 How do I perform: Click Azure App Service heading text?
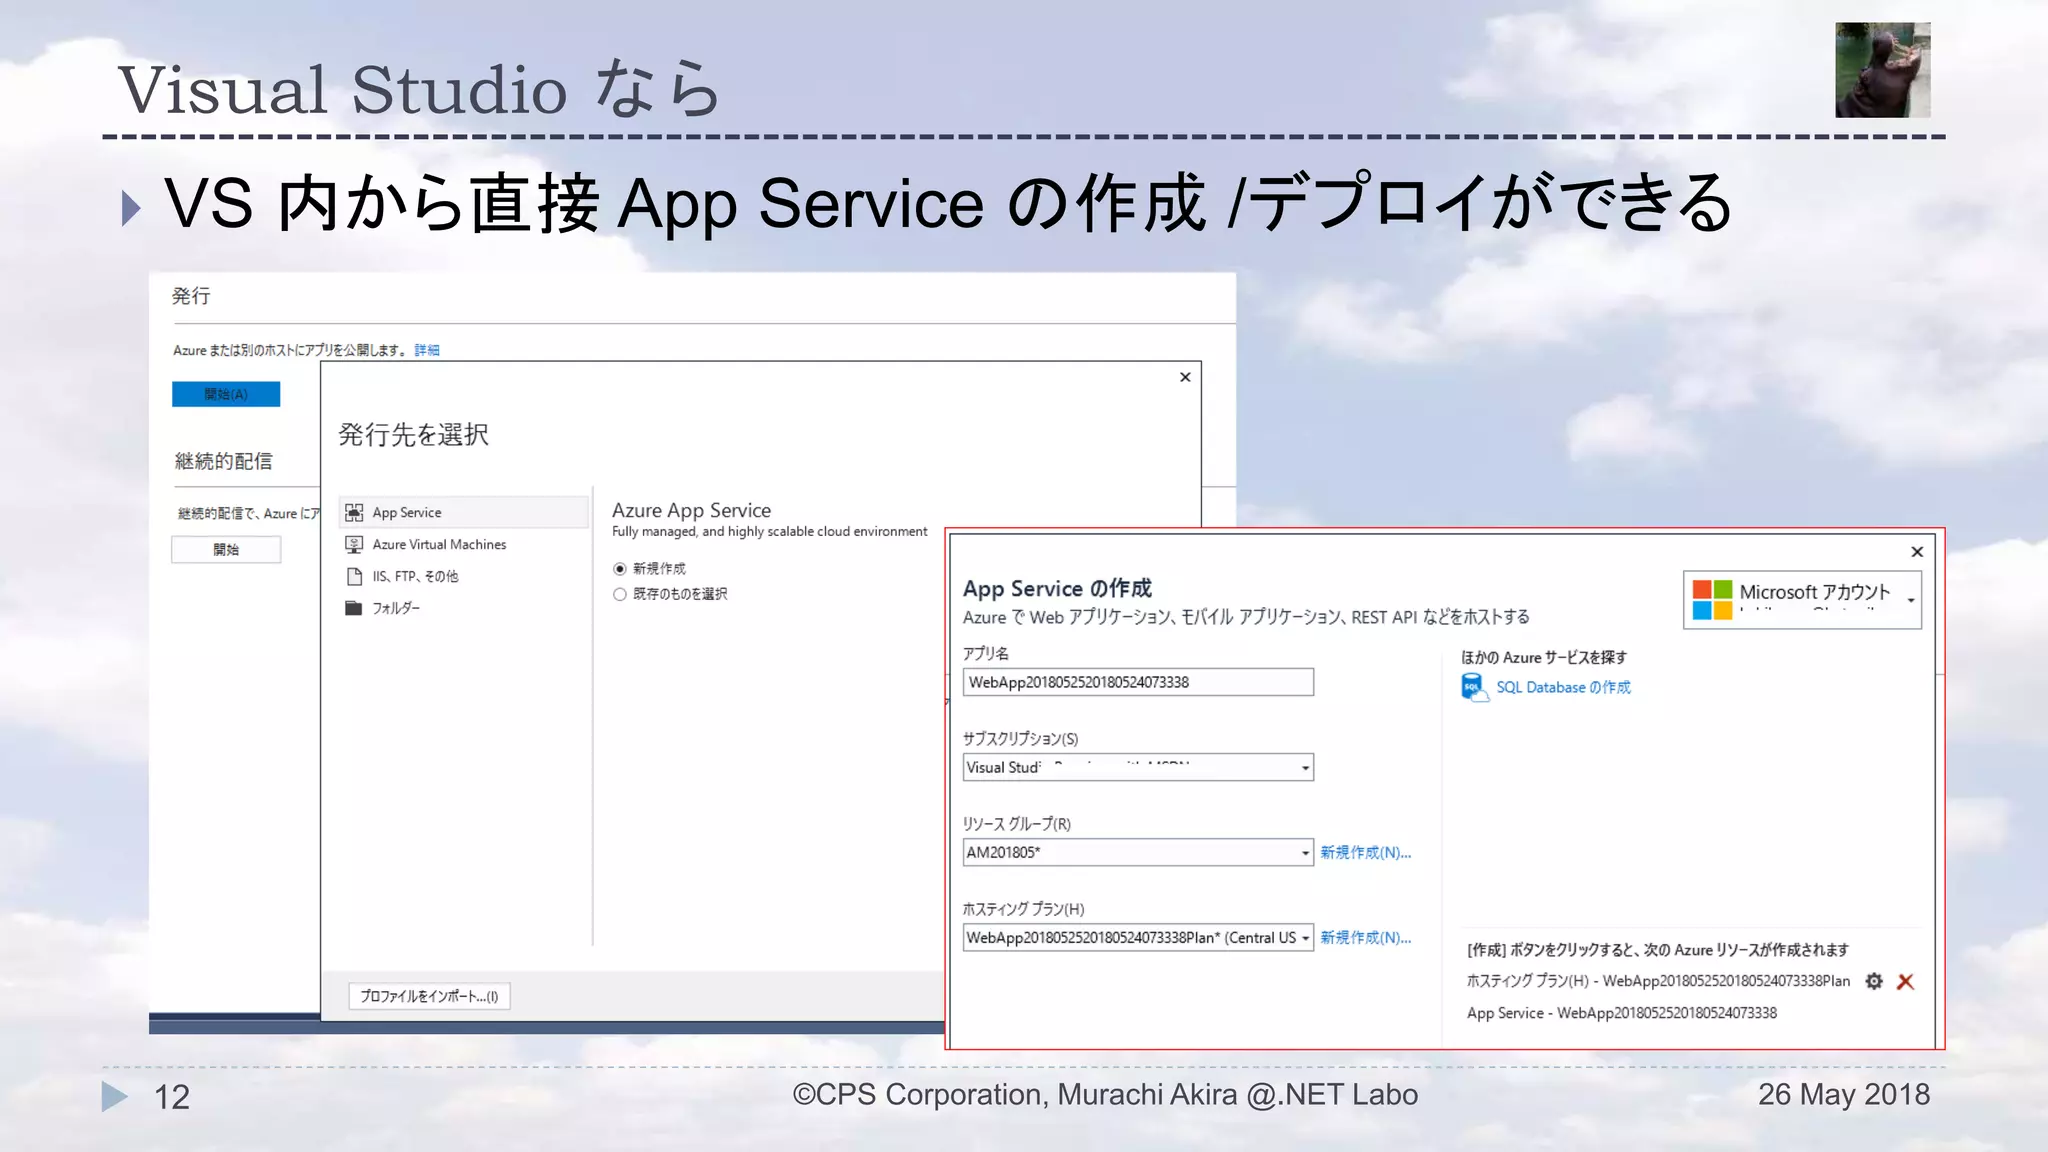pyautogui.click(x=691, y=510)
